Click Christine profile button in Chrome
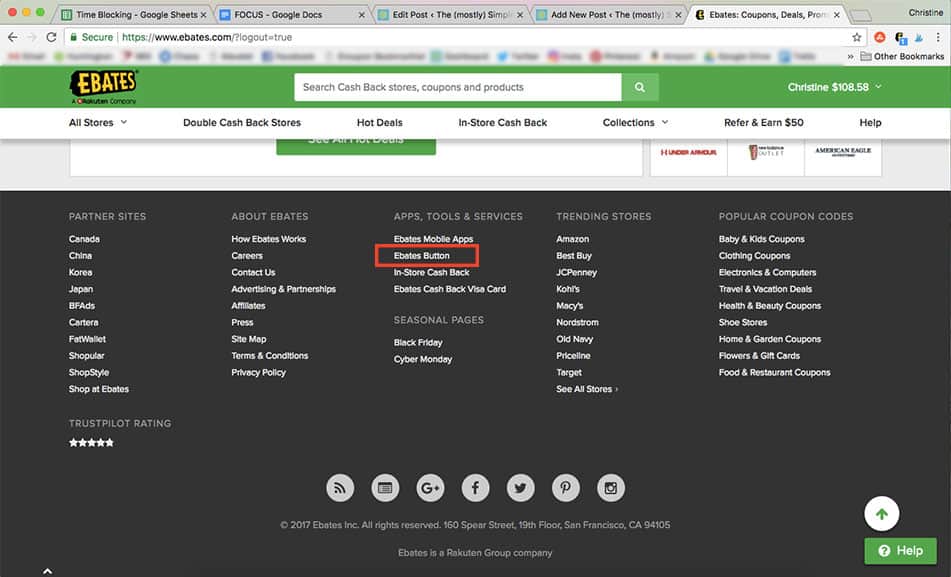This screenshot has width=951, height=577. (x=926, y=12)
